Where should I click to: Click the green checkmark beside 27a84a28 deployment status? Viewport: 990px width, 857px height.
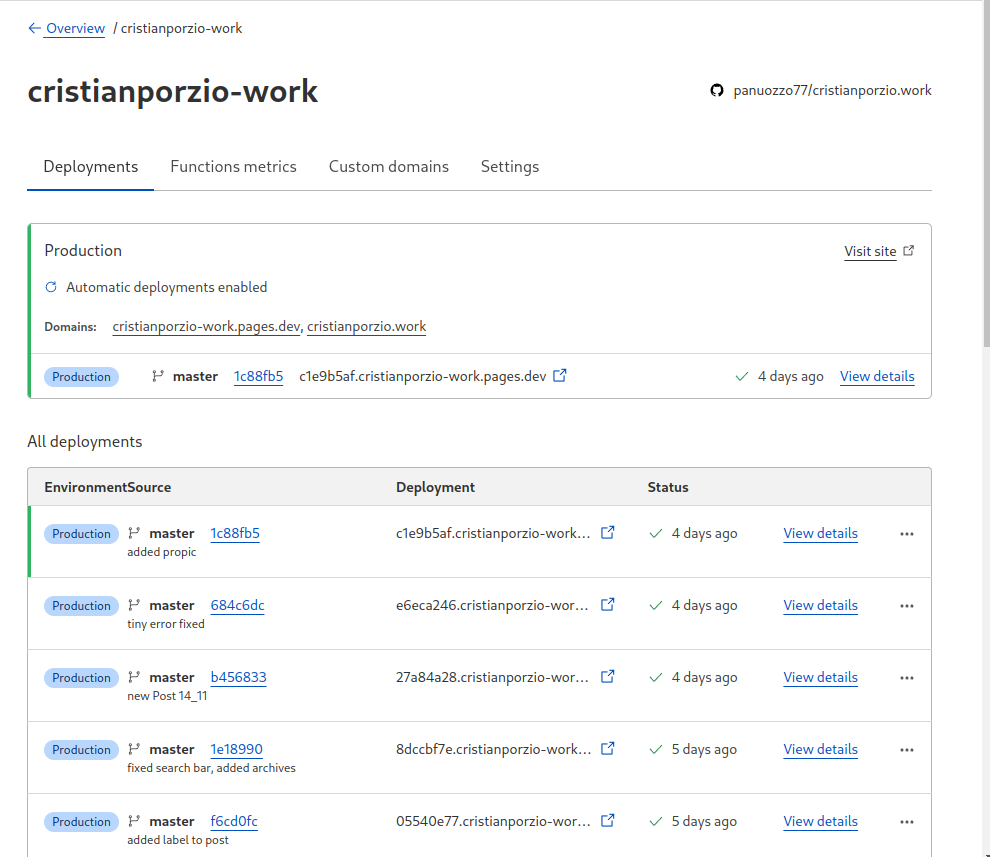pyautogui.click(x=656, y=677)
